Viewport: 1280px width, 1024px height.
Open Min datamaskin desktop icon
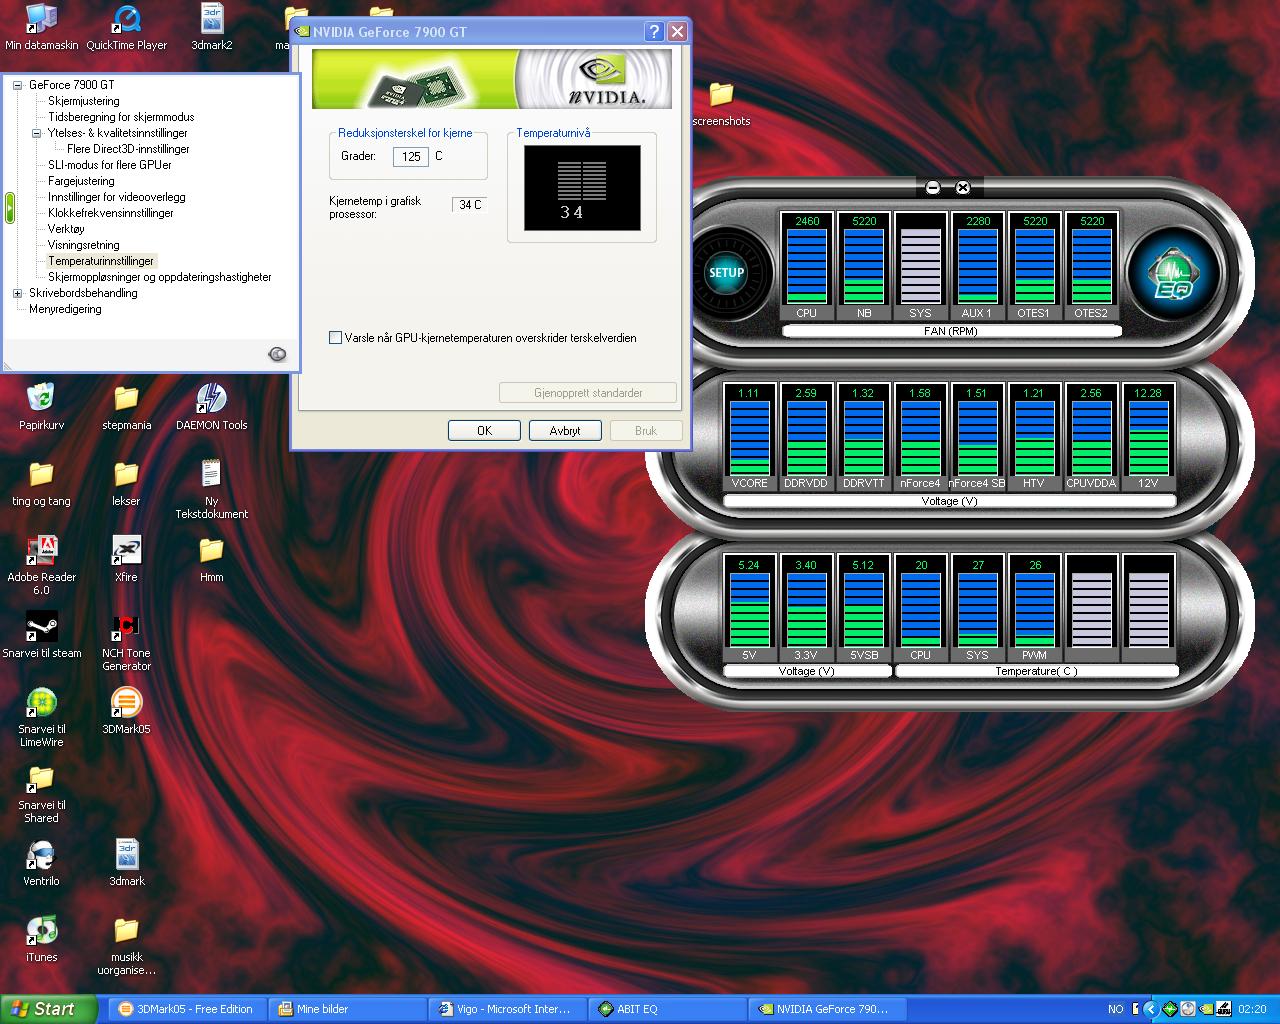(41, 27)
